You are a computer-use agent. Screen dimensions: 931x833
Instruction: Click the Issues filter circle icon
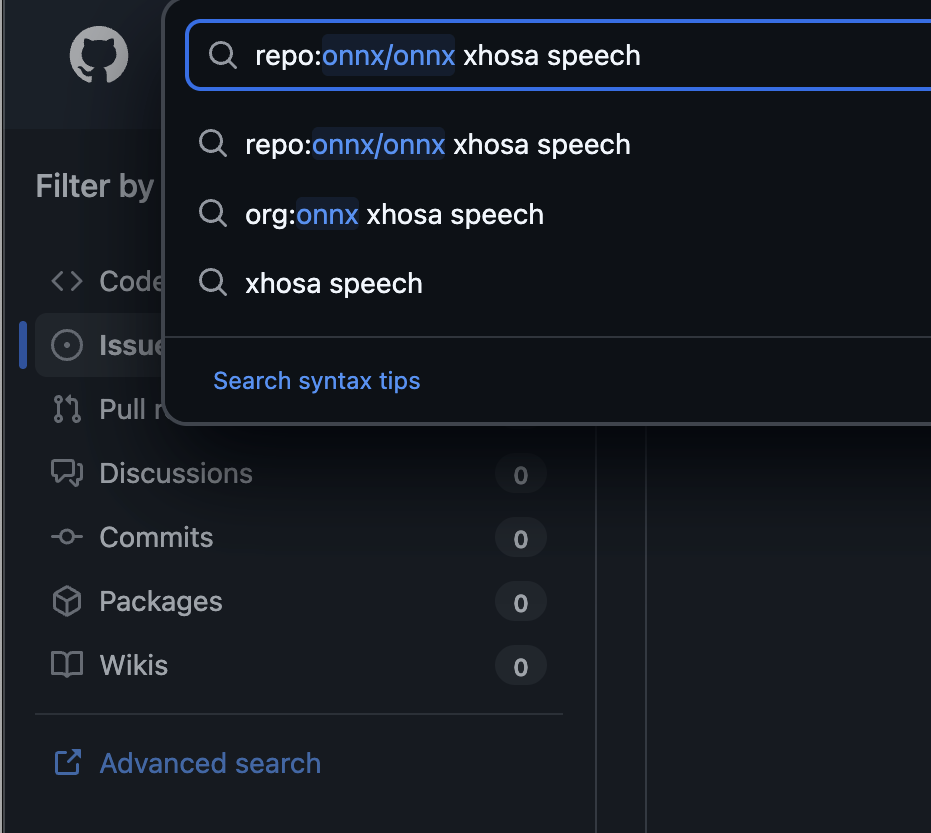coord(67,345)
